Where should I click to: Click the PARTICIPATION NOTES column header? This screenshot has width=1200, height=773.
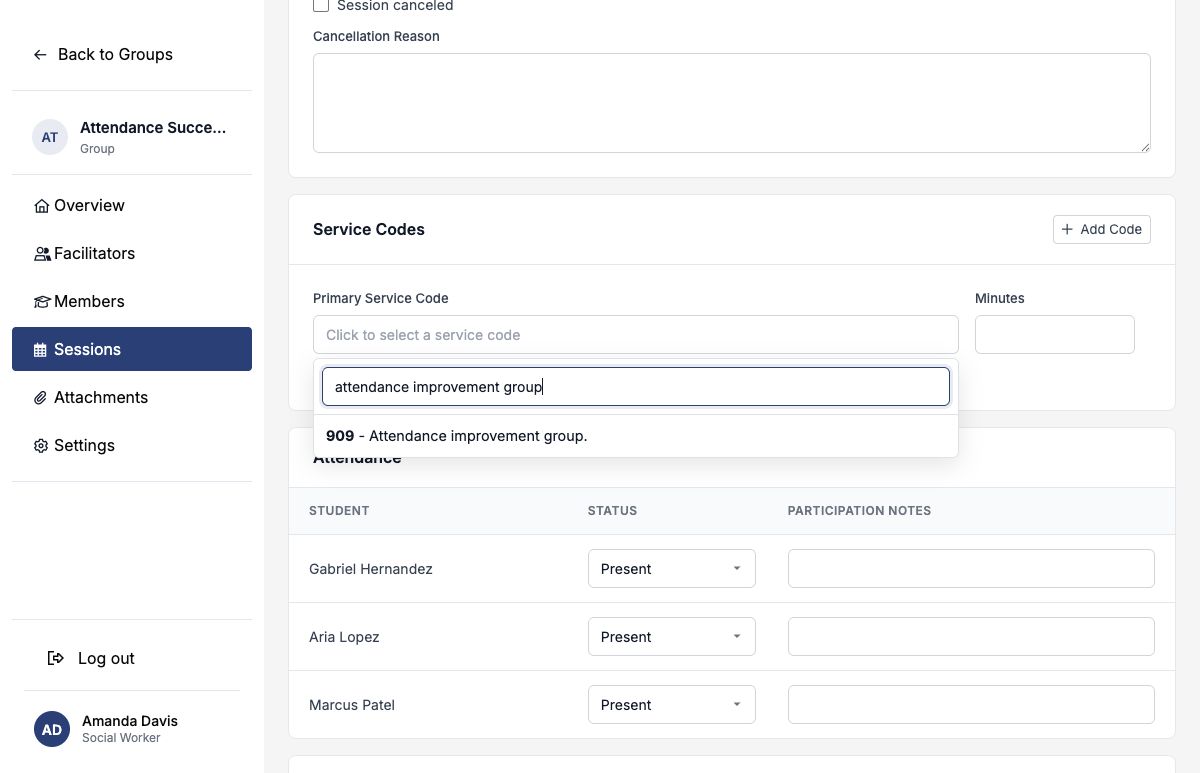pyautogui.click(x=859, y=511)
